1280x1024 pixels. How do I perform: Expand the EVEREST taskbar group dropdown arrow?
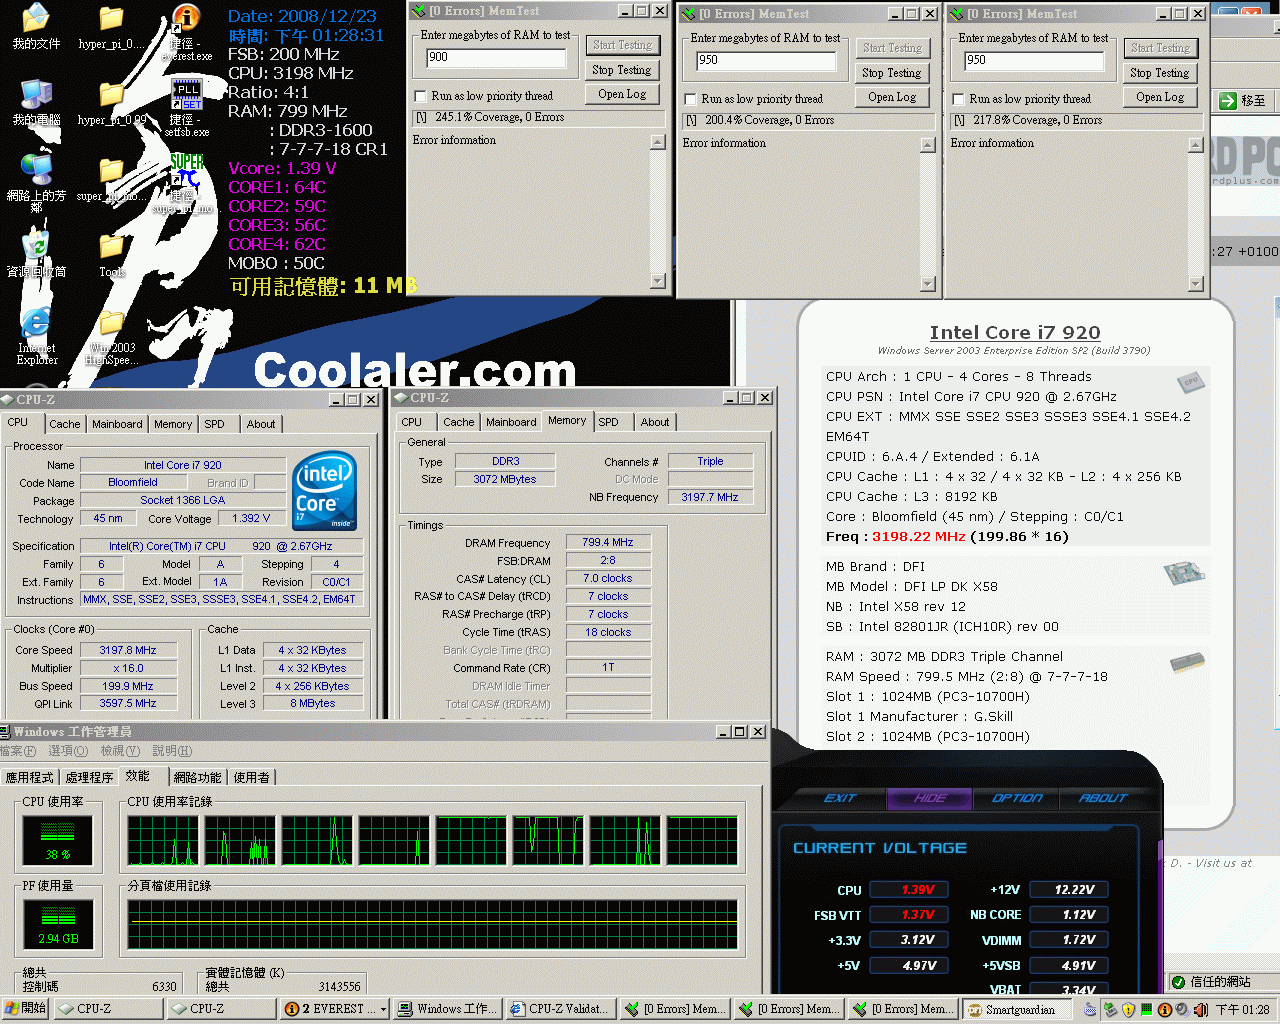click(x=383, y=1010)
